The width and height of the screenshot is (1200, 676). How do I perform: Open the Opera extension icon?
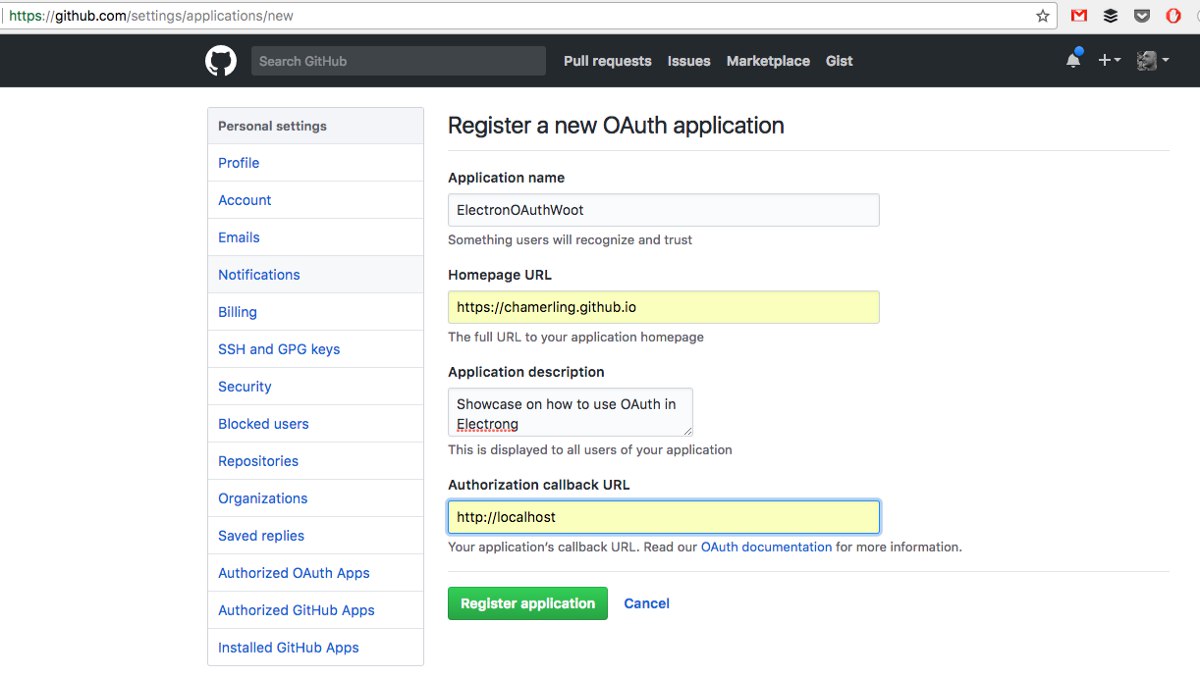[x=1173, y=16]
